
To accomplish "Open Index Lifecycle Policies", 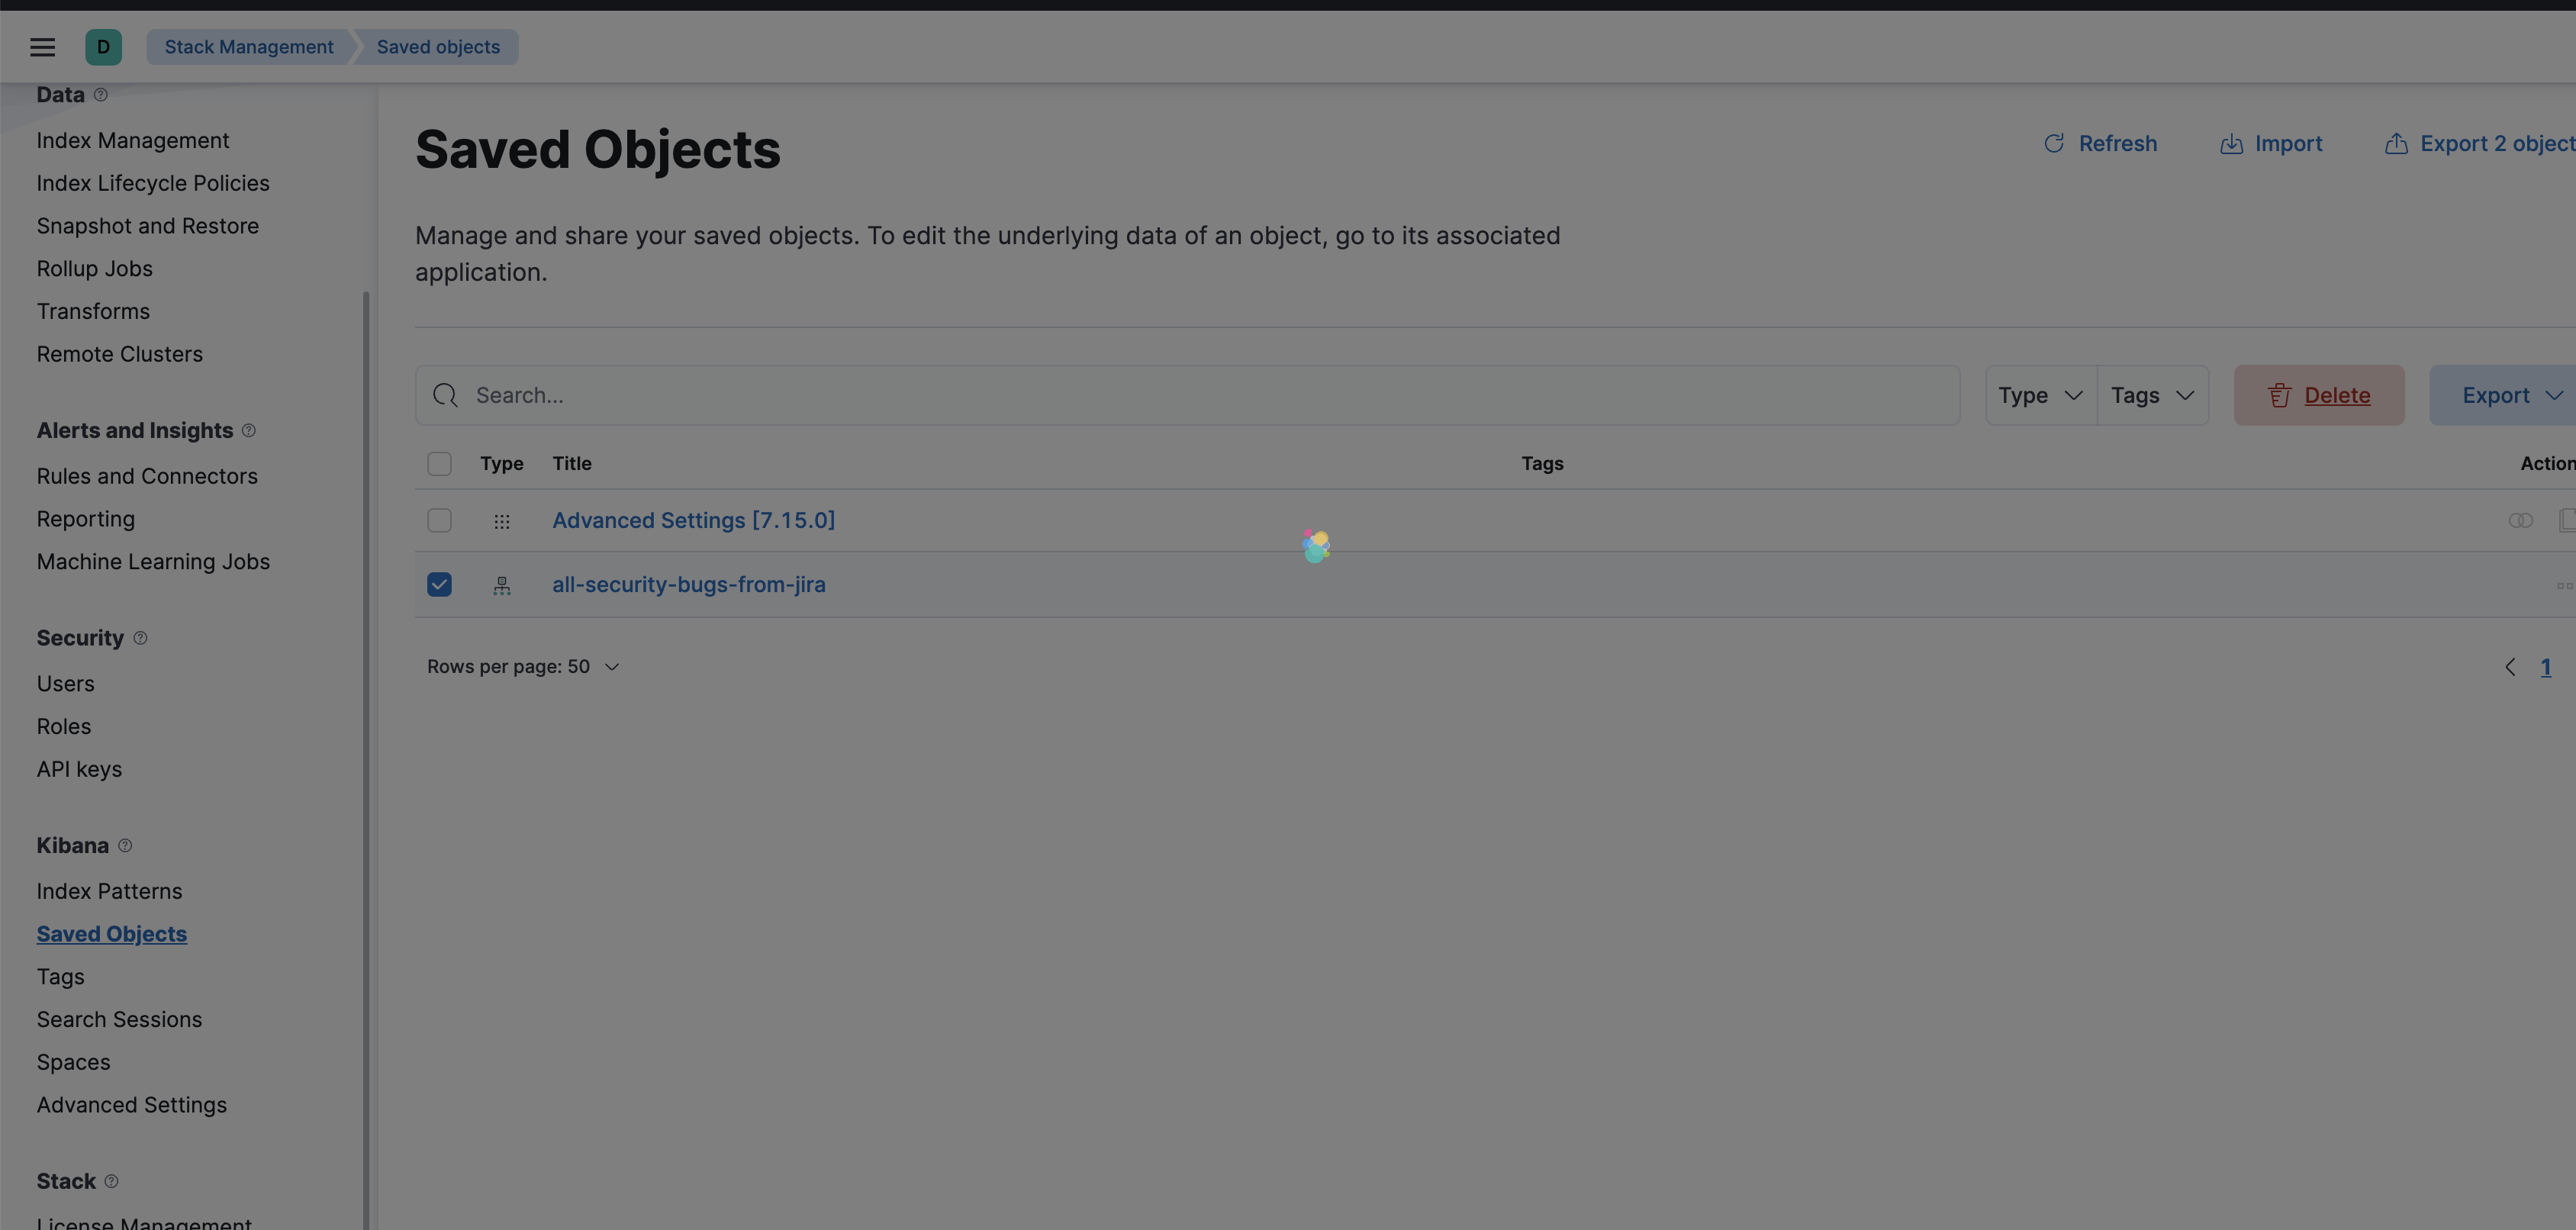I will tap(153, 184).
